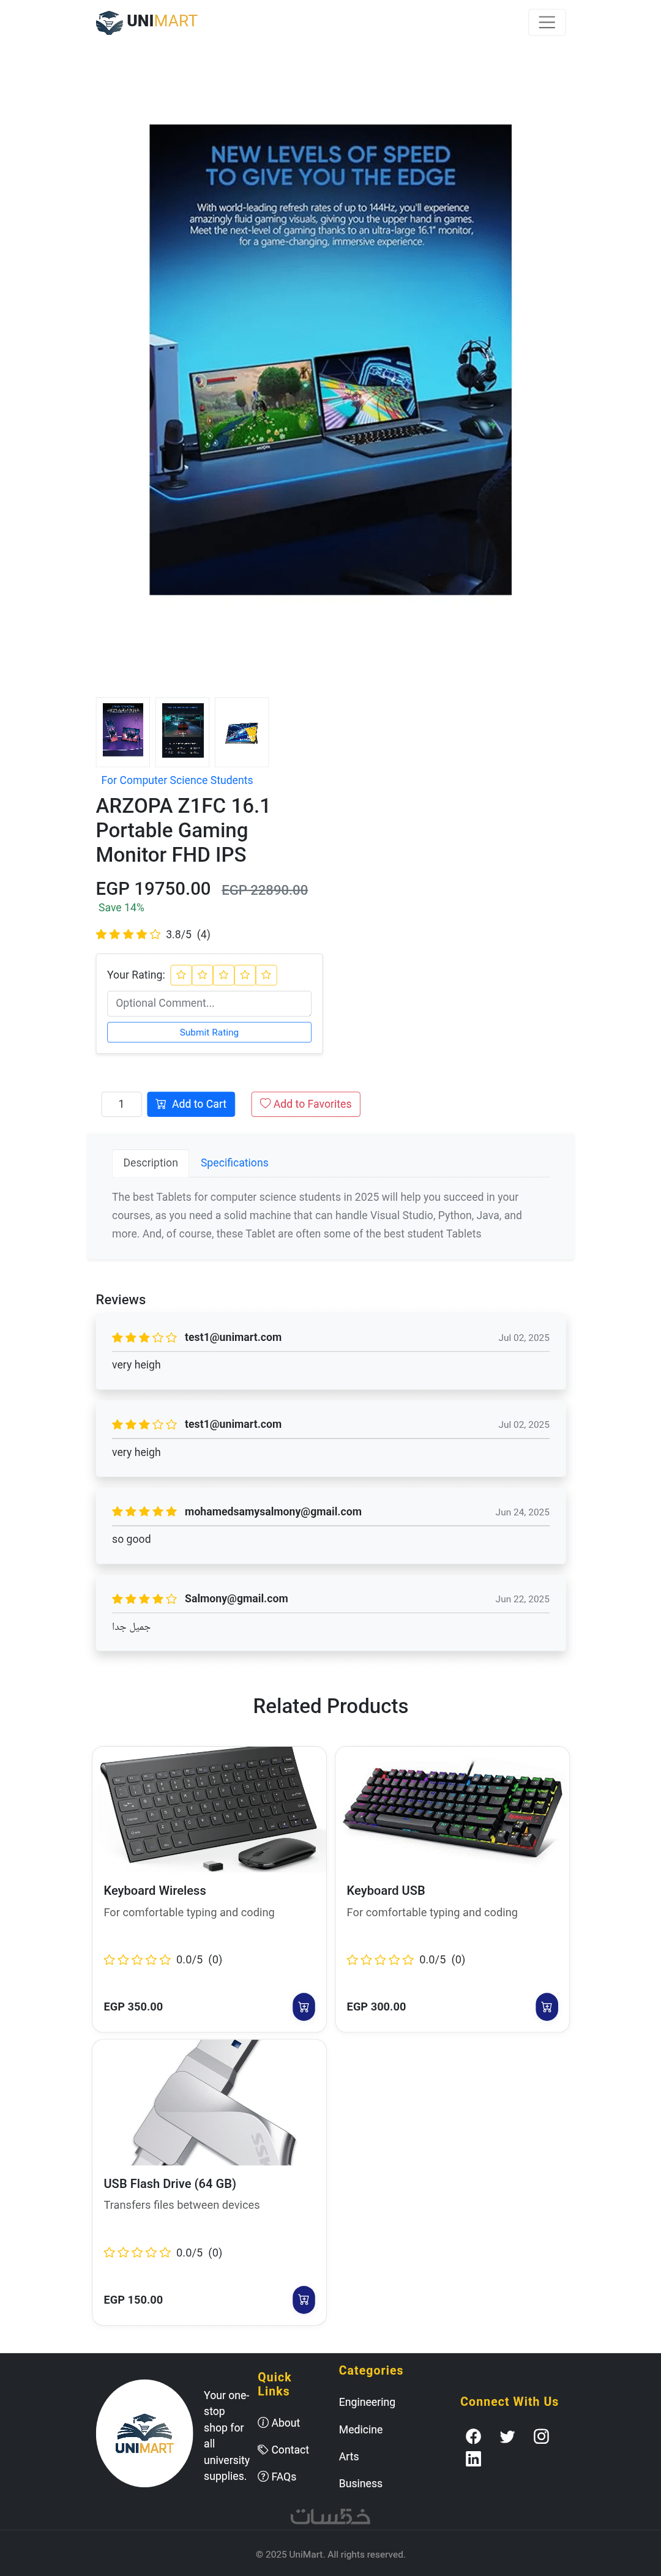This screenshot has height=2576, width=661.
Task: Click the Add to Cart button
Action: coord(191,1104)
